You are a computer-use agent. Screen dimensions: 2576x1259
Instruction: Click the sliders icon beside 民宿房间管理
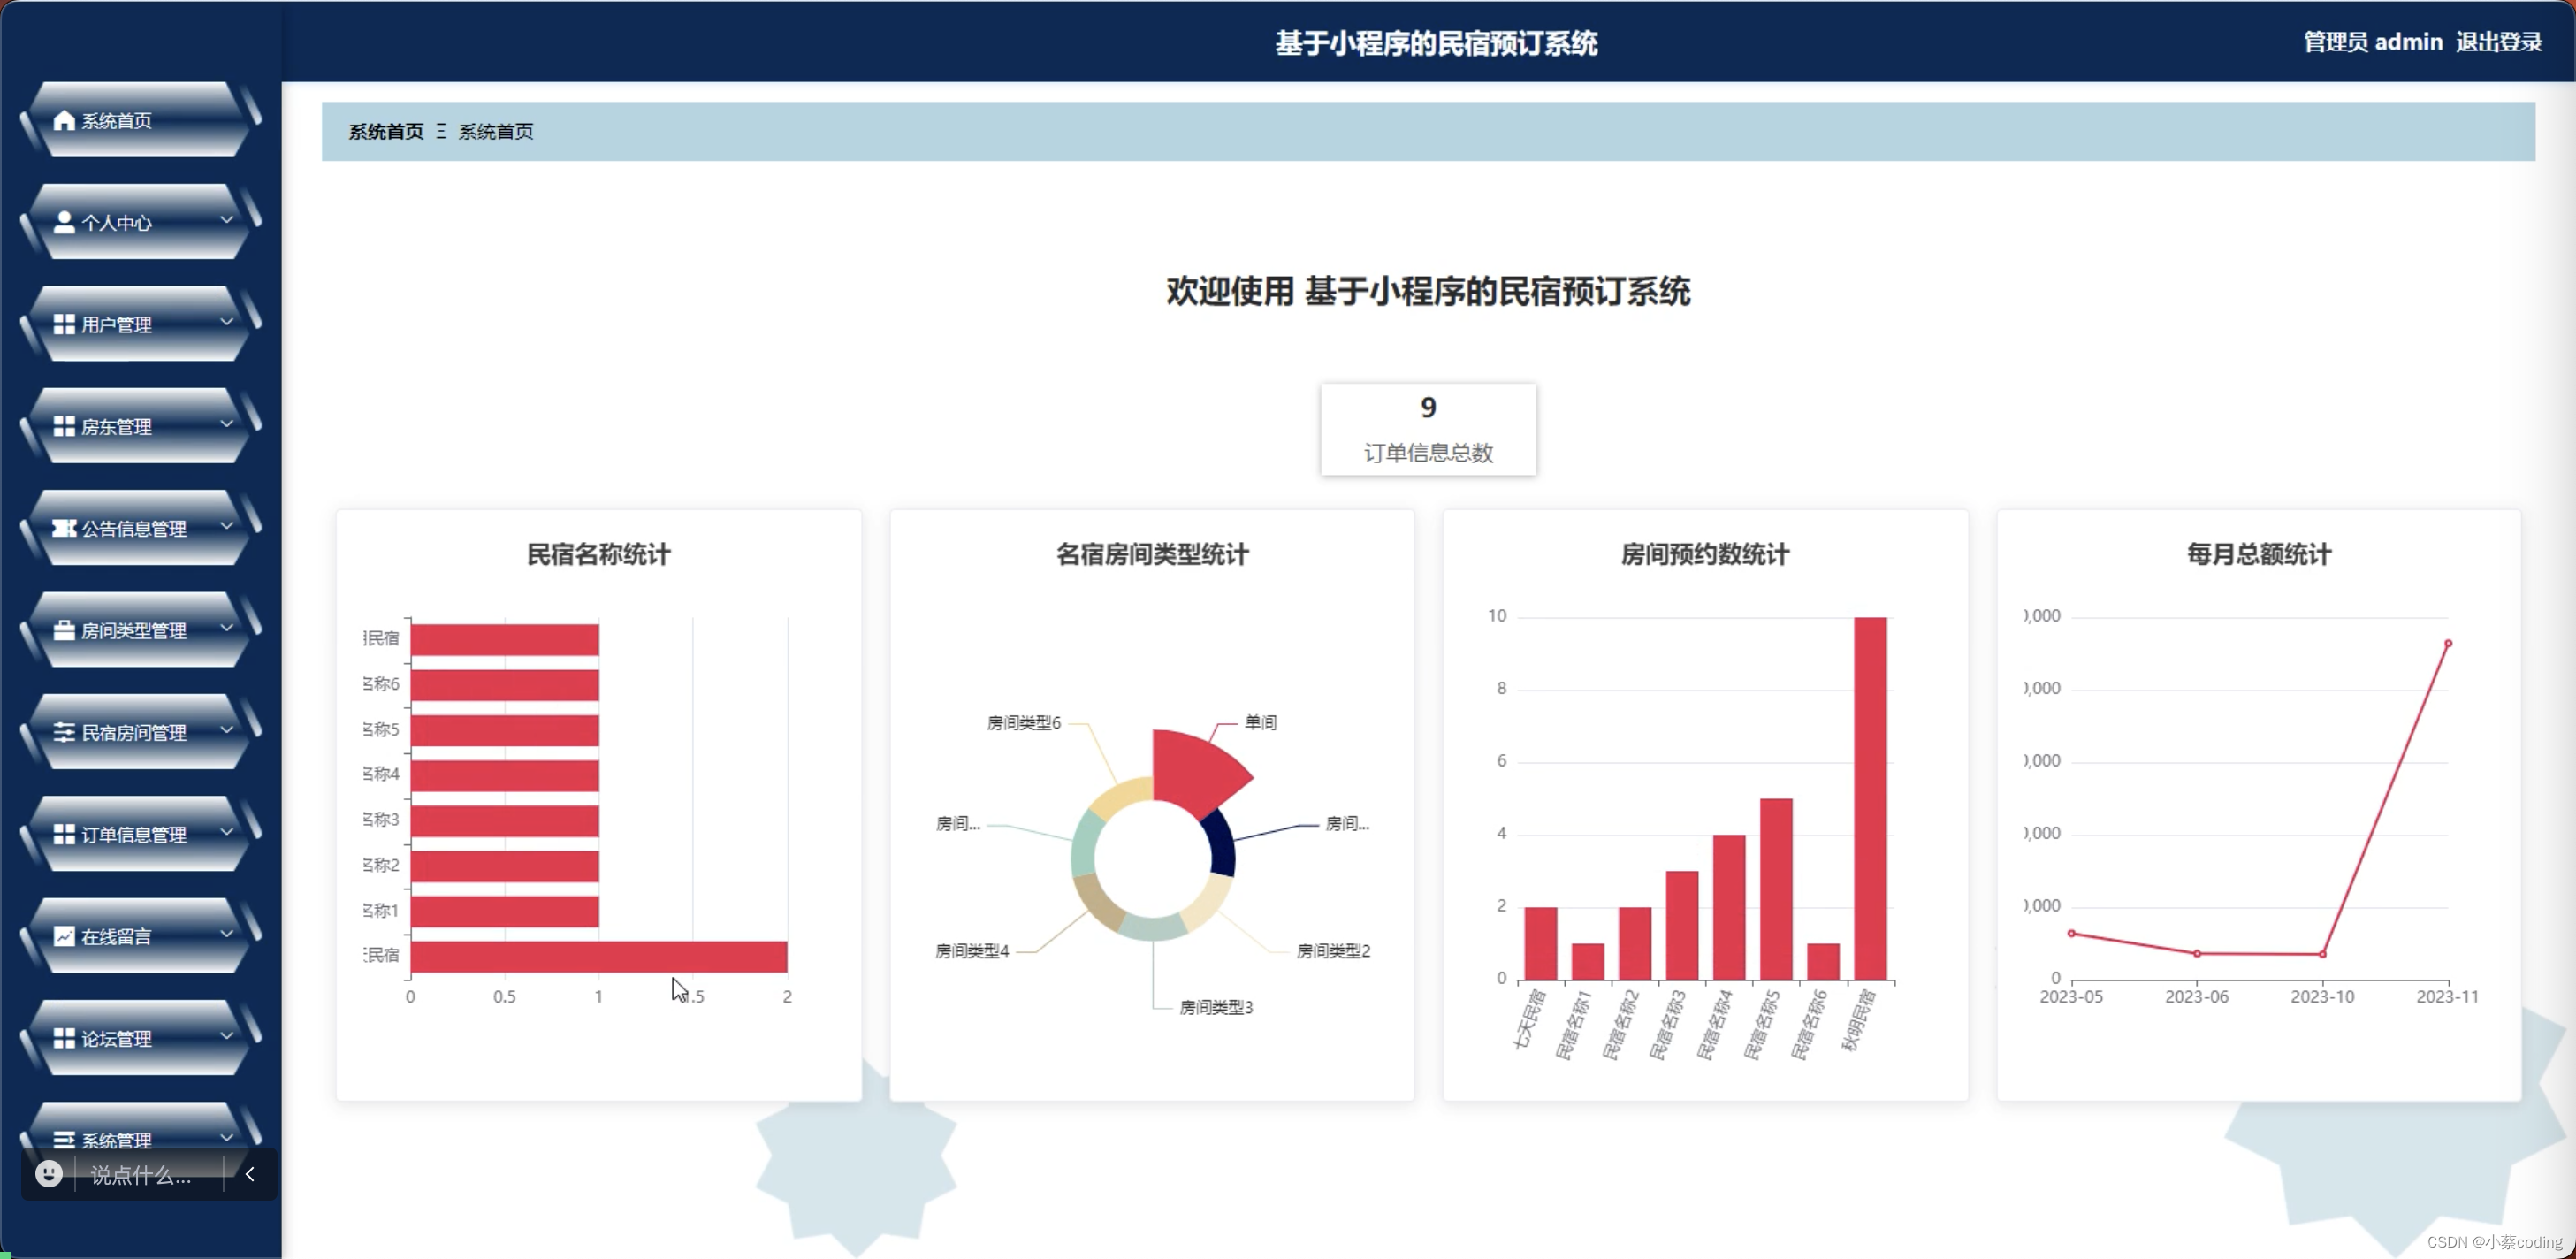64,732
